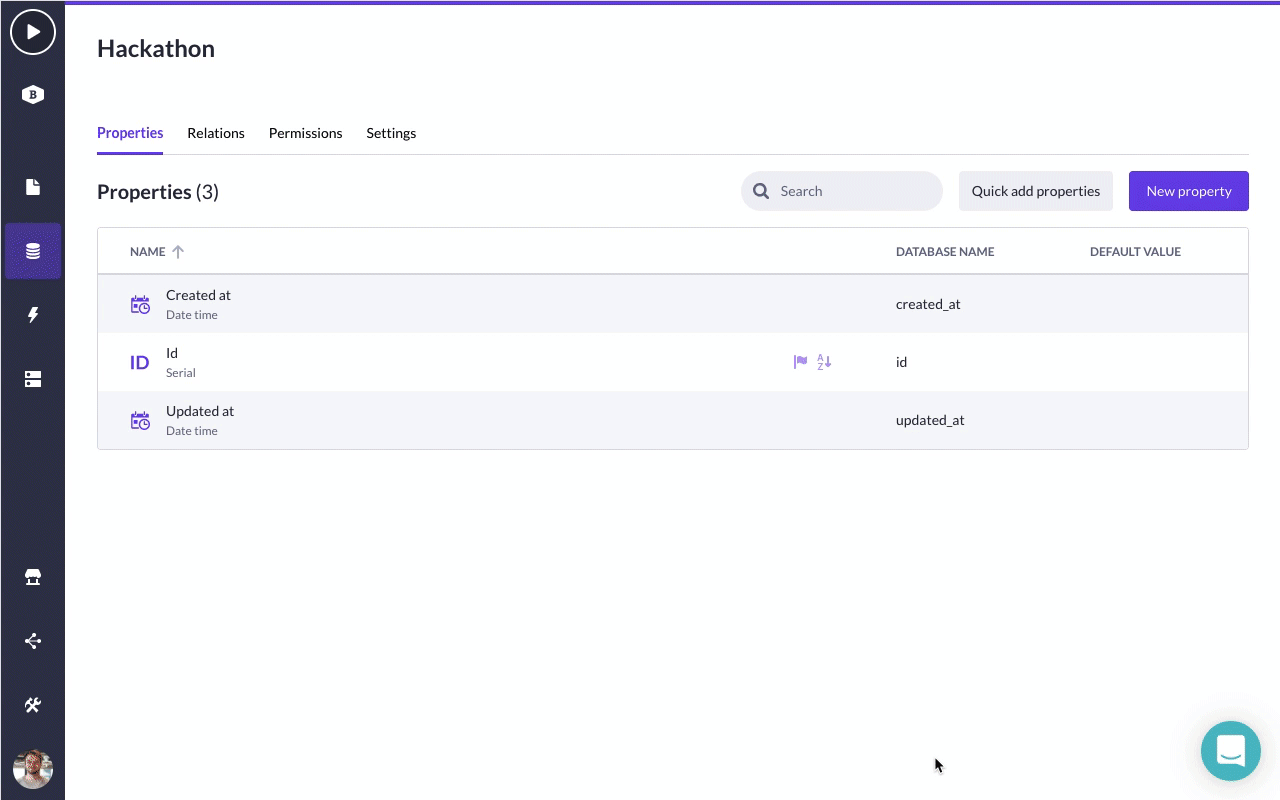Open the Betty Blocks hexagon logo
Image resolution: width=1280 pixels, height=800 pixels.
point(33,95)
